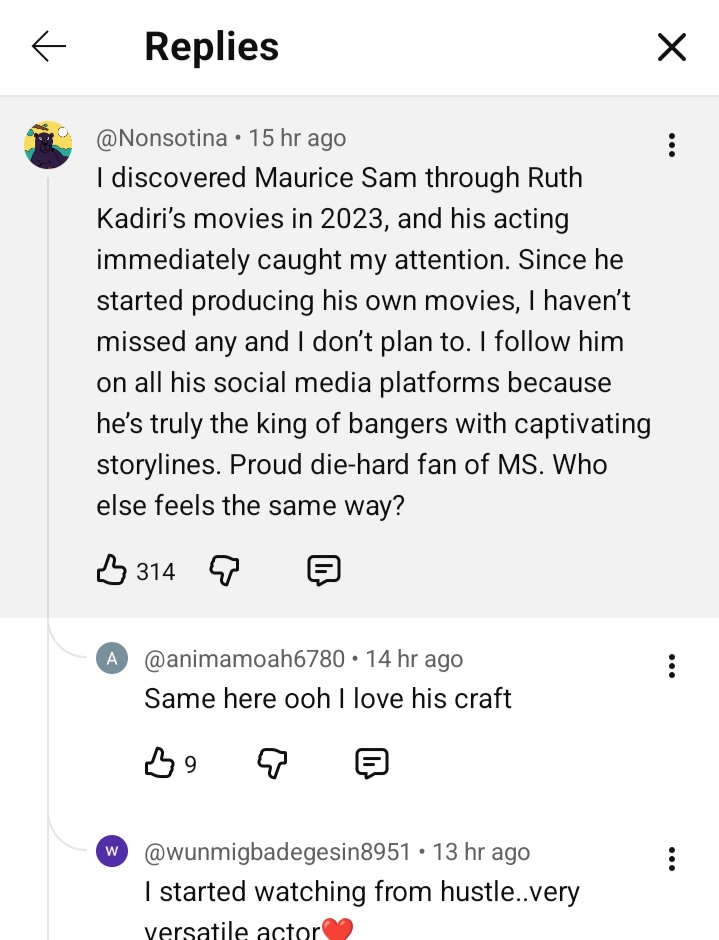This screenshot has width=719, height=940.
Task: Open the options menu on @Nonsotina's comment
Action: [671, 146]
